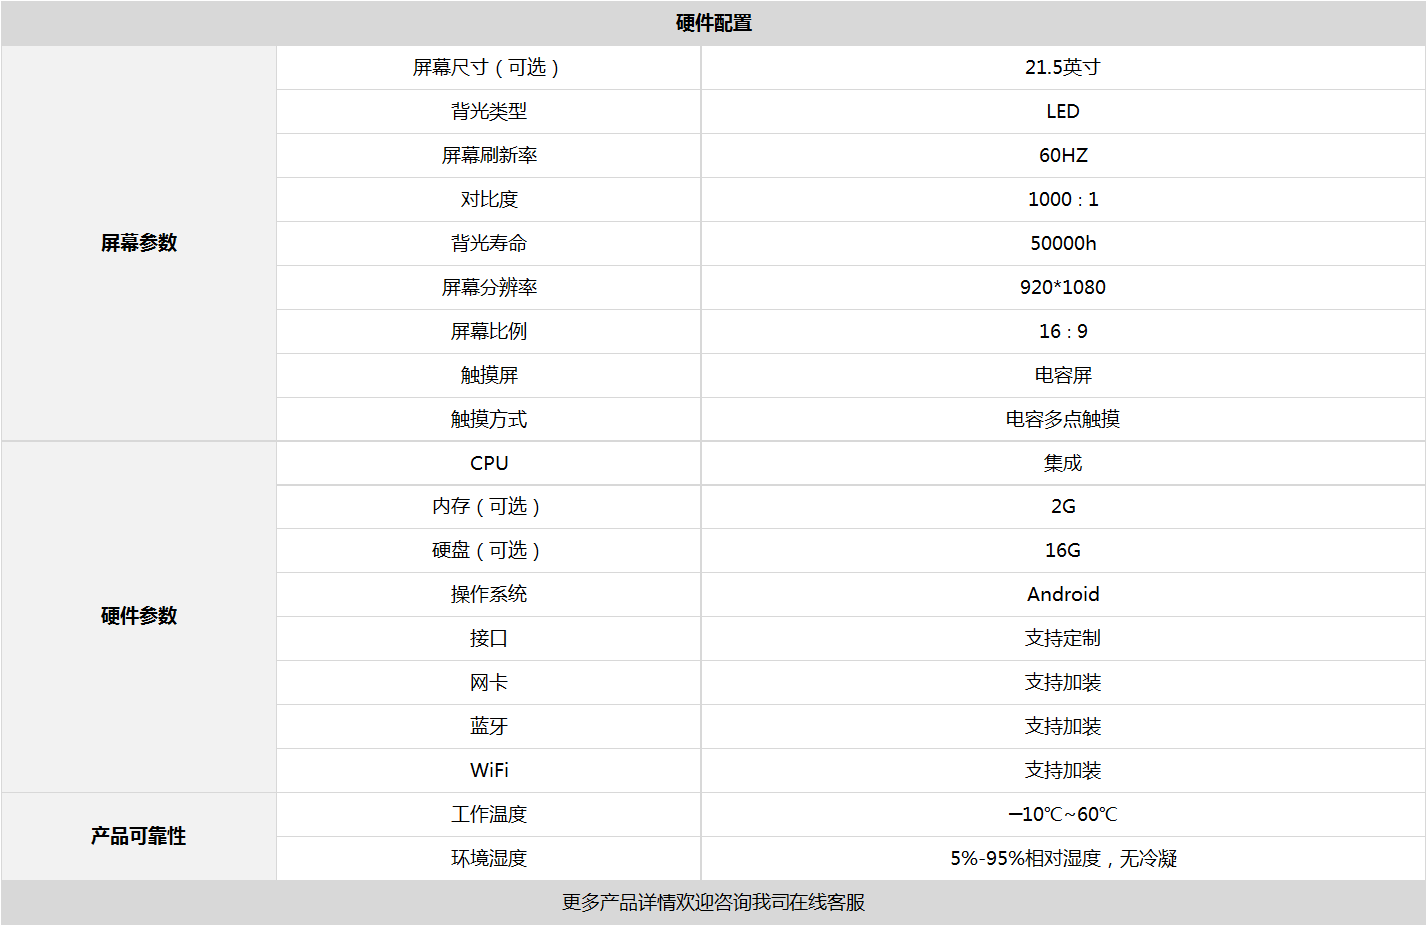This screenshot has width=1428, height=927.
Task: Click the 环境湿度 label
Action: click(x=489, y=858)
